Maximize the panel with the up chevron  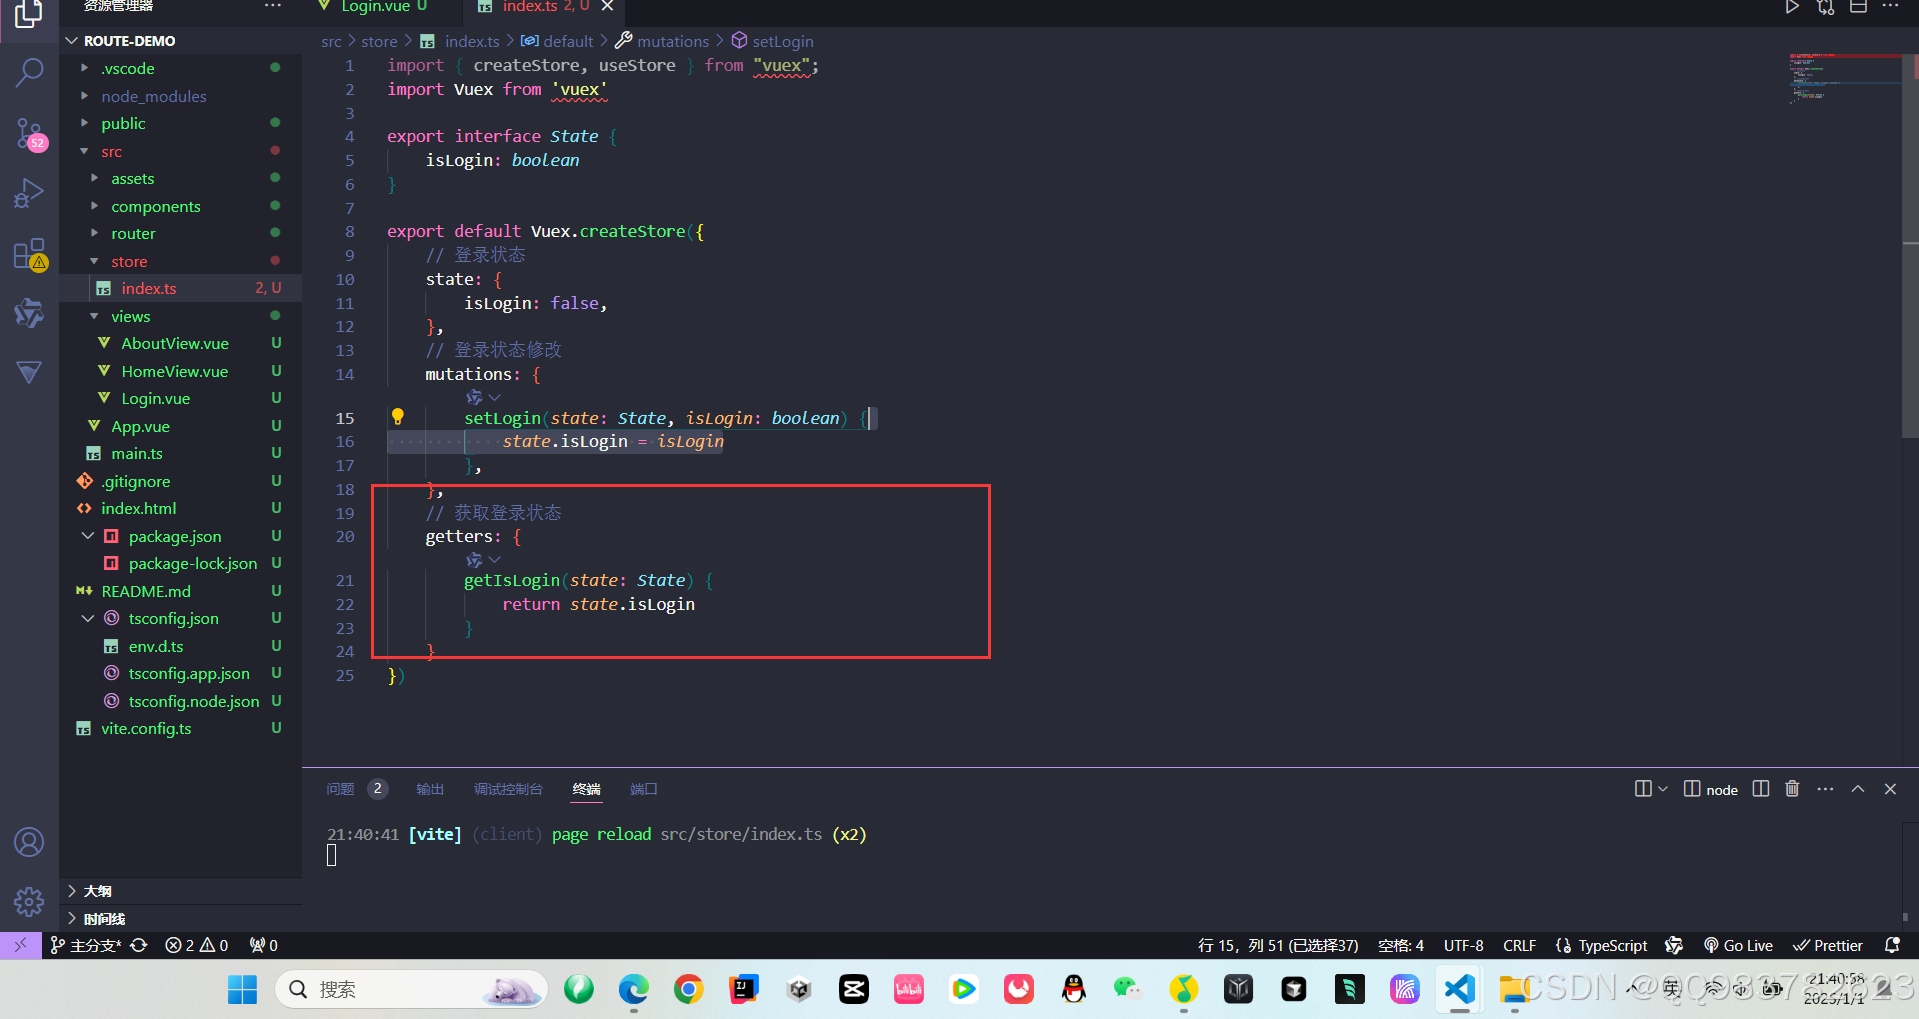pos(1858,789)
